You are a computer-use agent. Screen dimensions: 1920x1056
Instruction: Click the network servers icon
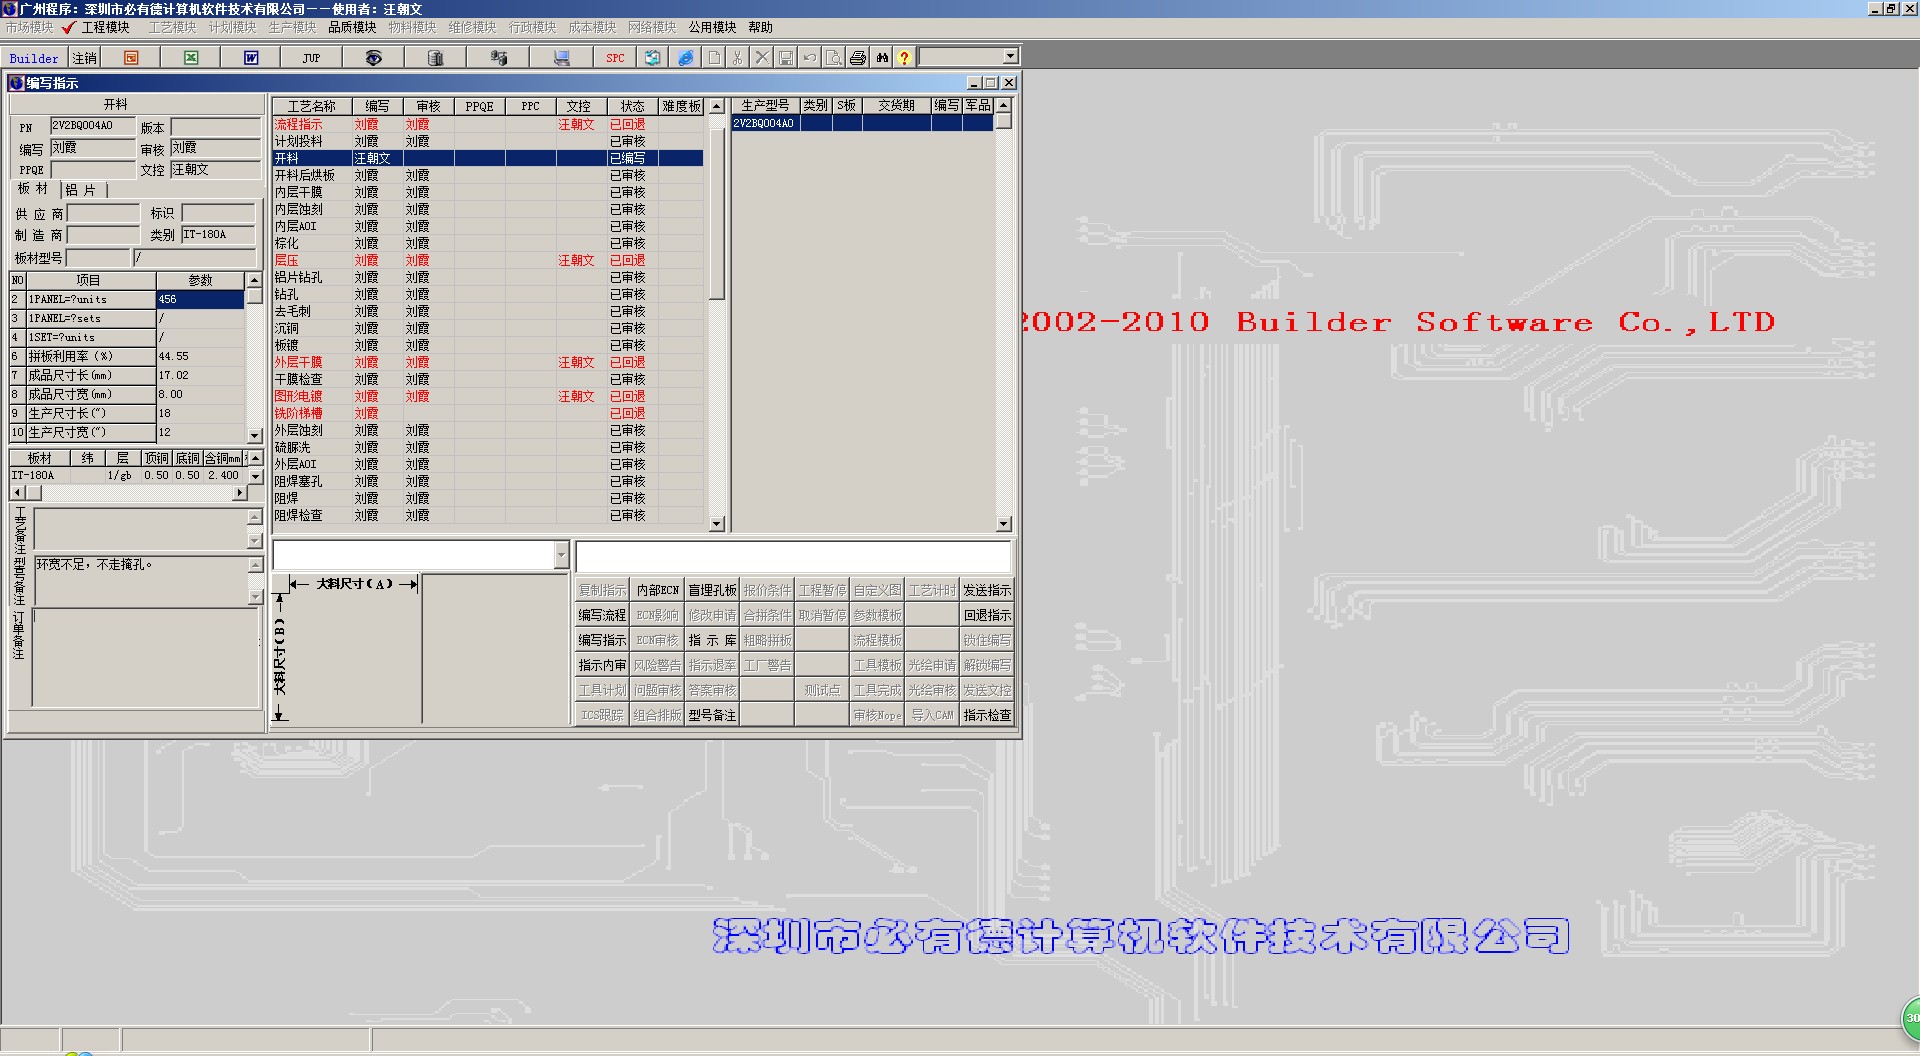pos(499,58)
